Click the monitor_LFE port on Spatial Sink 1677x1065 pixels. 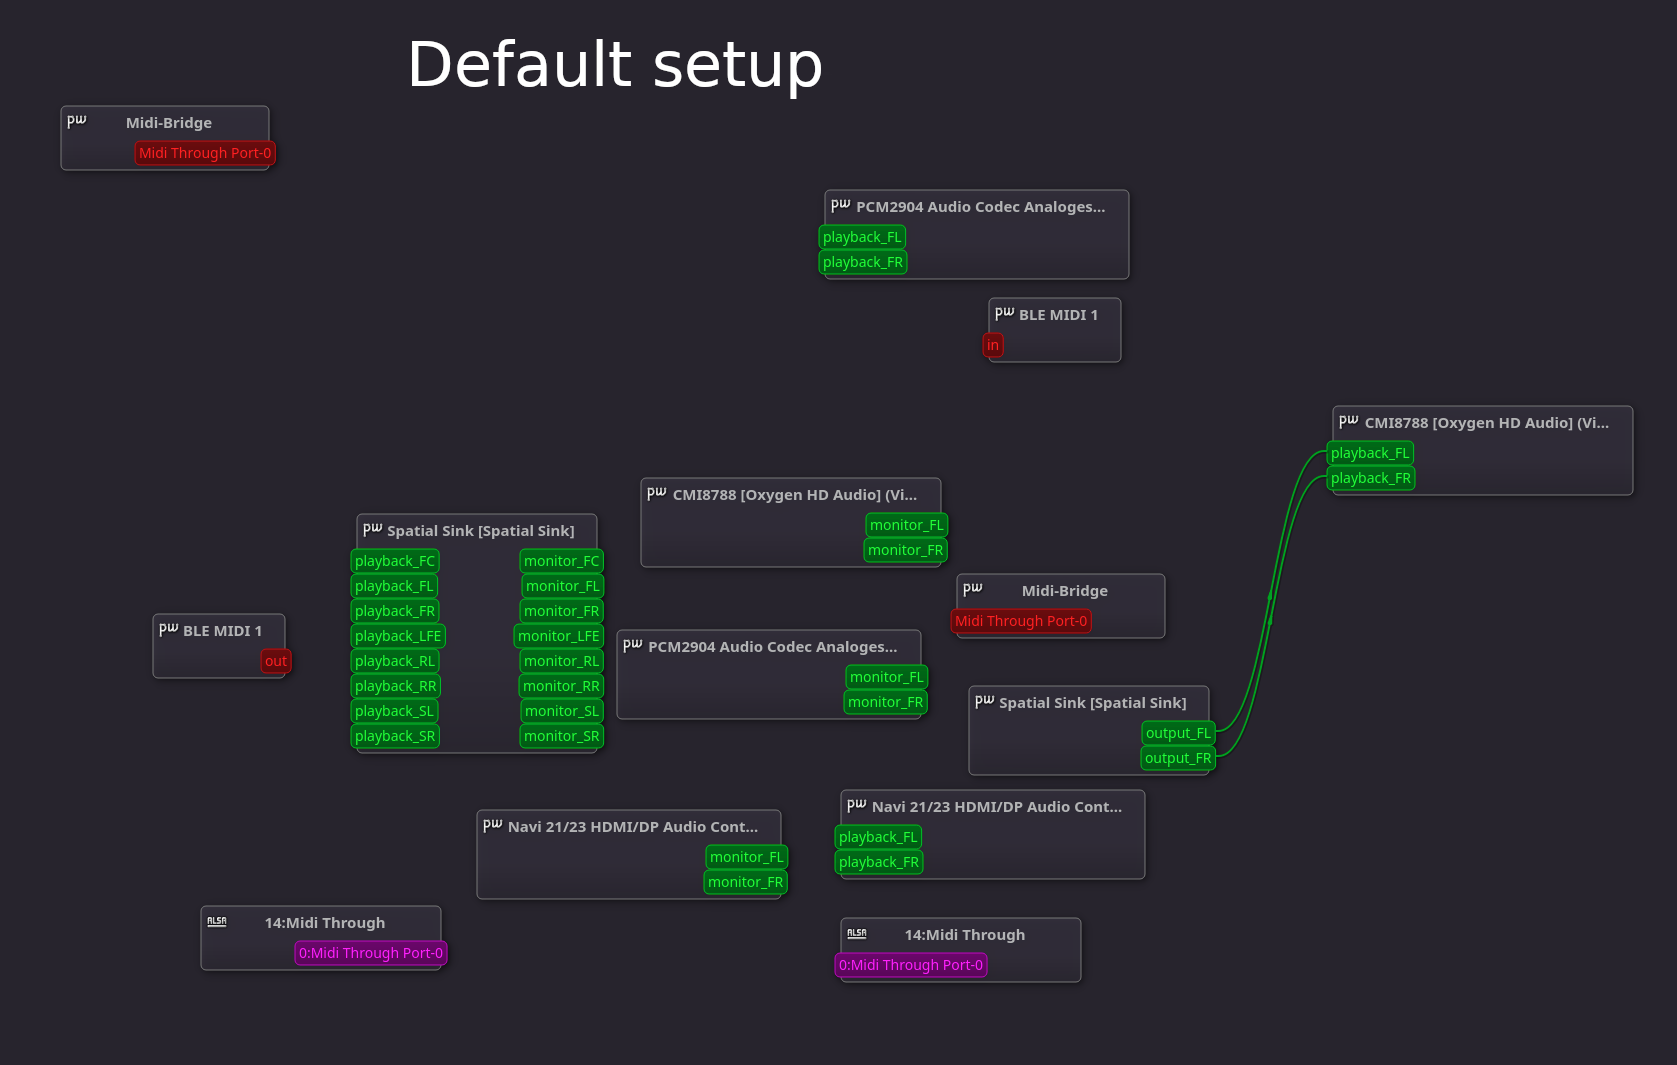coord(558,635)
